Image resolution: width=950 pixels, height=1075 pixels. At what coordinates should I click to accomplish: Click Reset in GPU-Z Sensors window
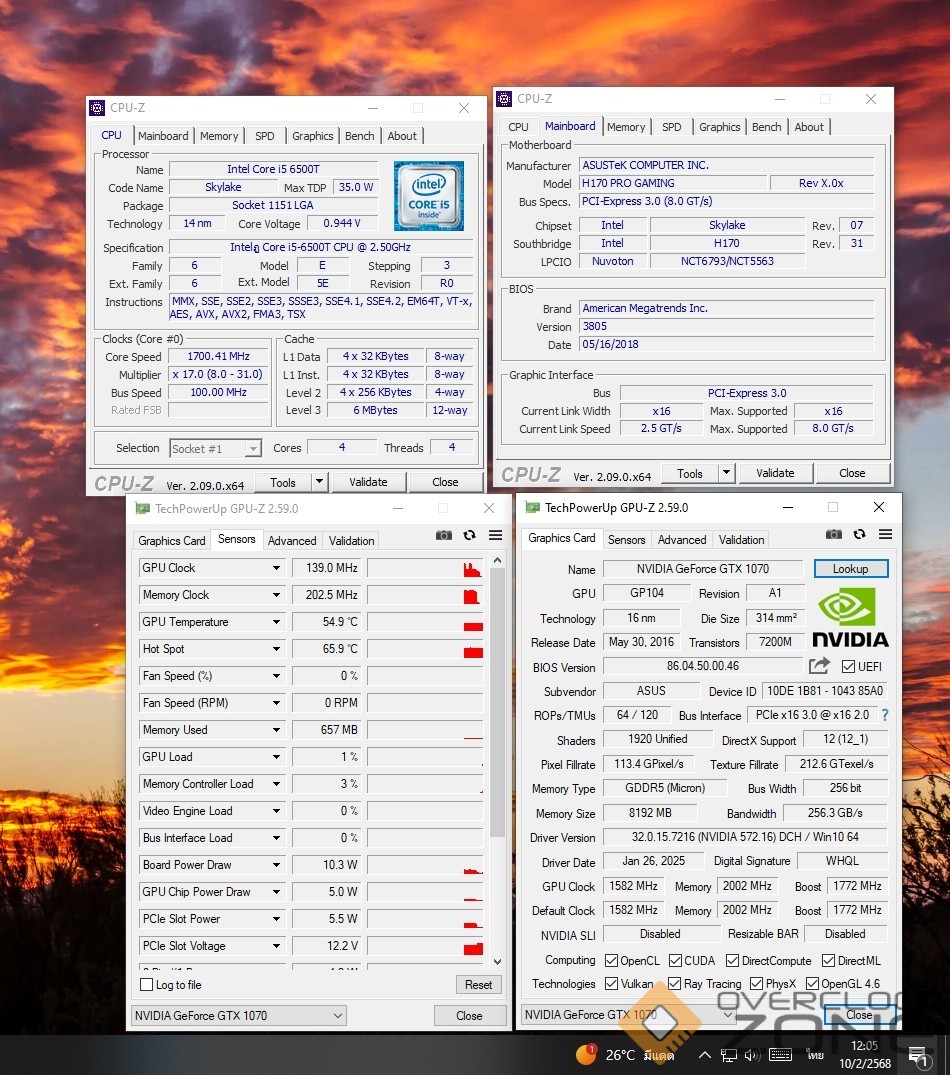coord(478,985)
